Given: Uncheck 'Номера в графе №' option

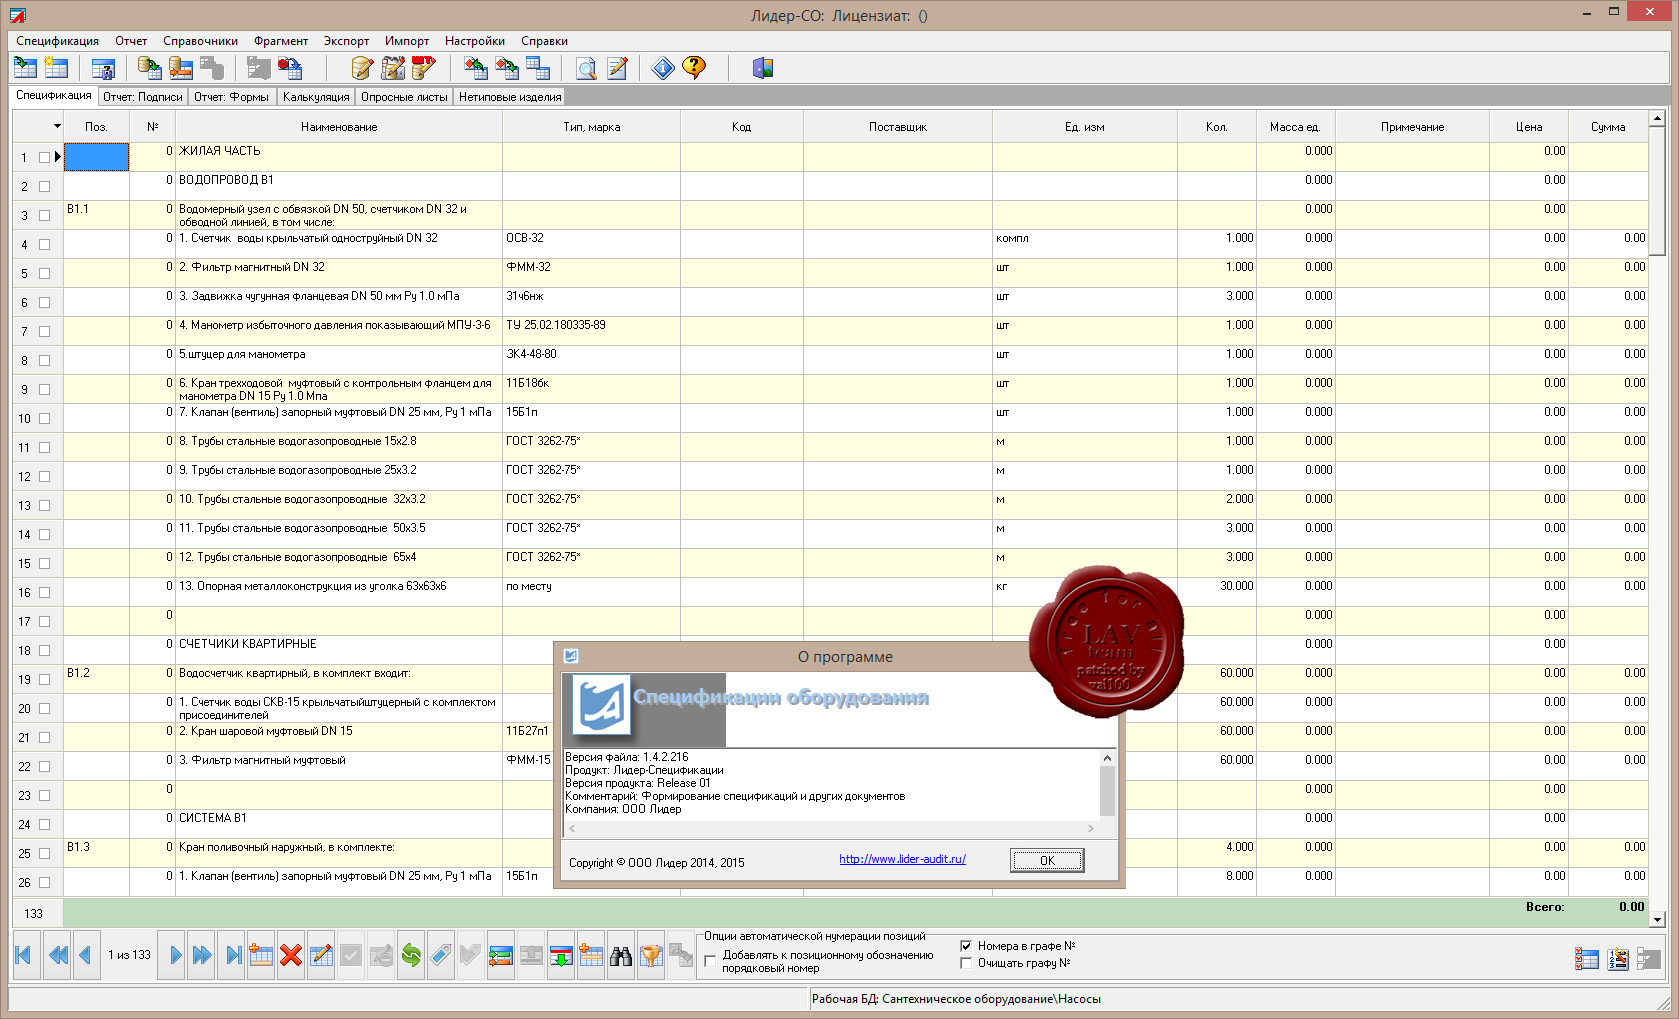Looking at the screenshot, I should [x=966, y=946].
